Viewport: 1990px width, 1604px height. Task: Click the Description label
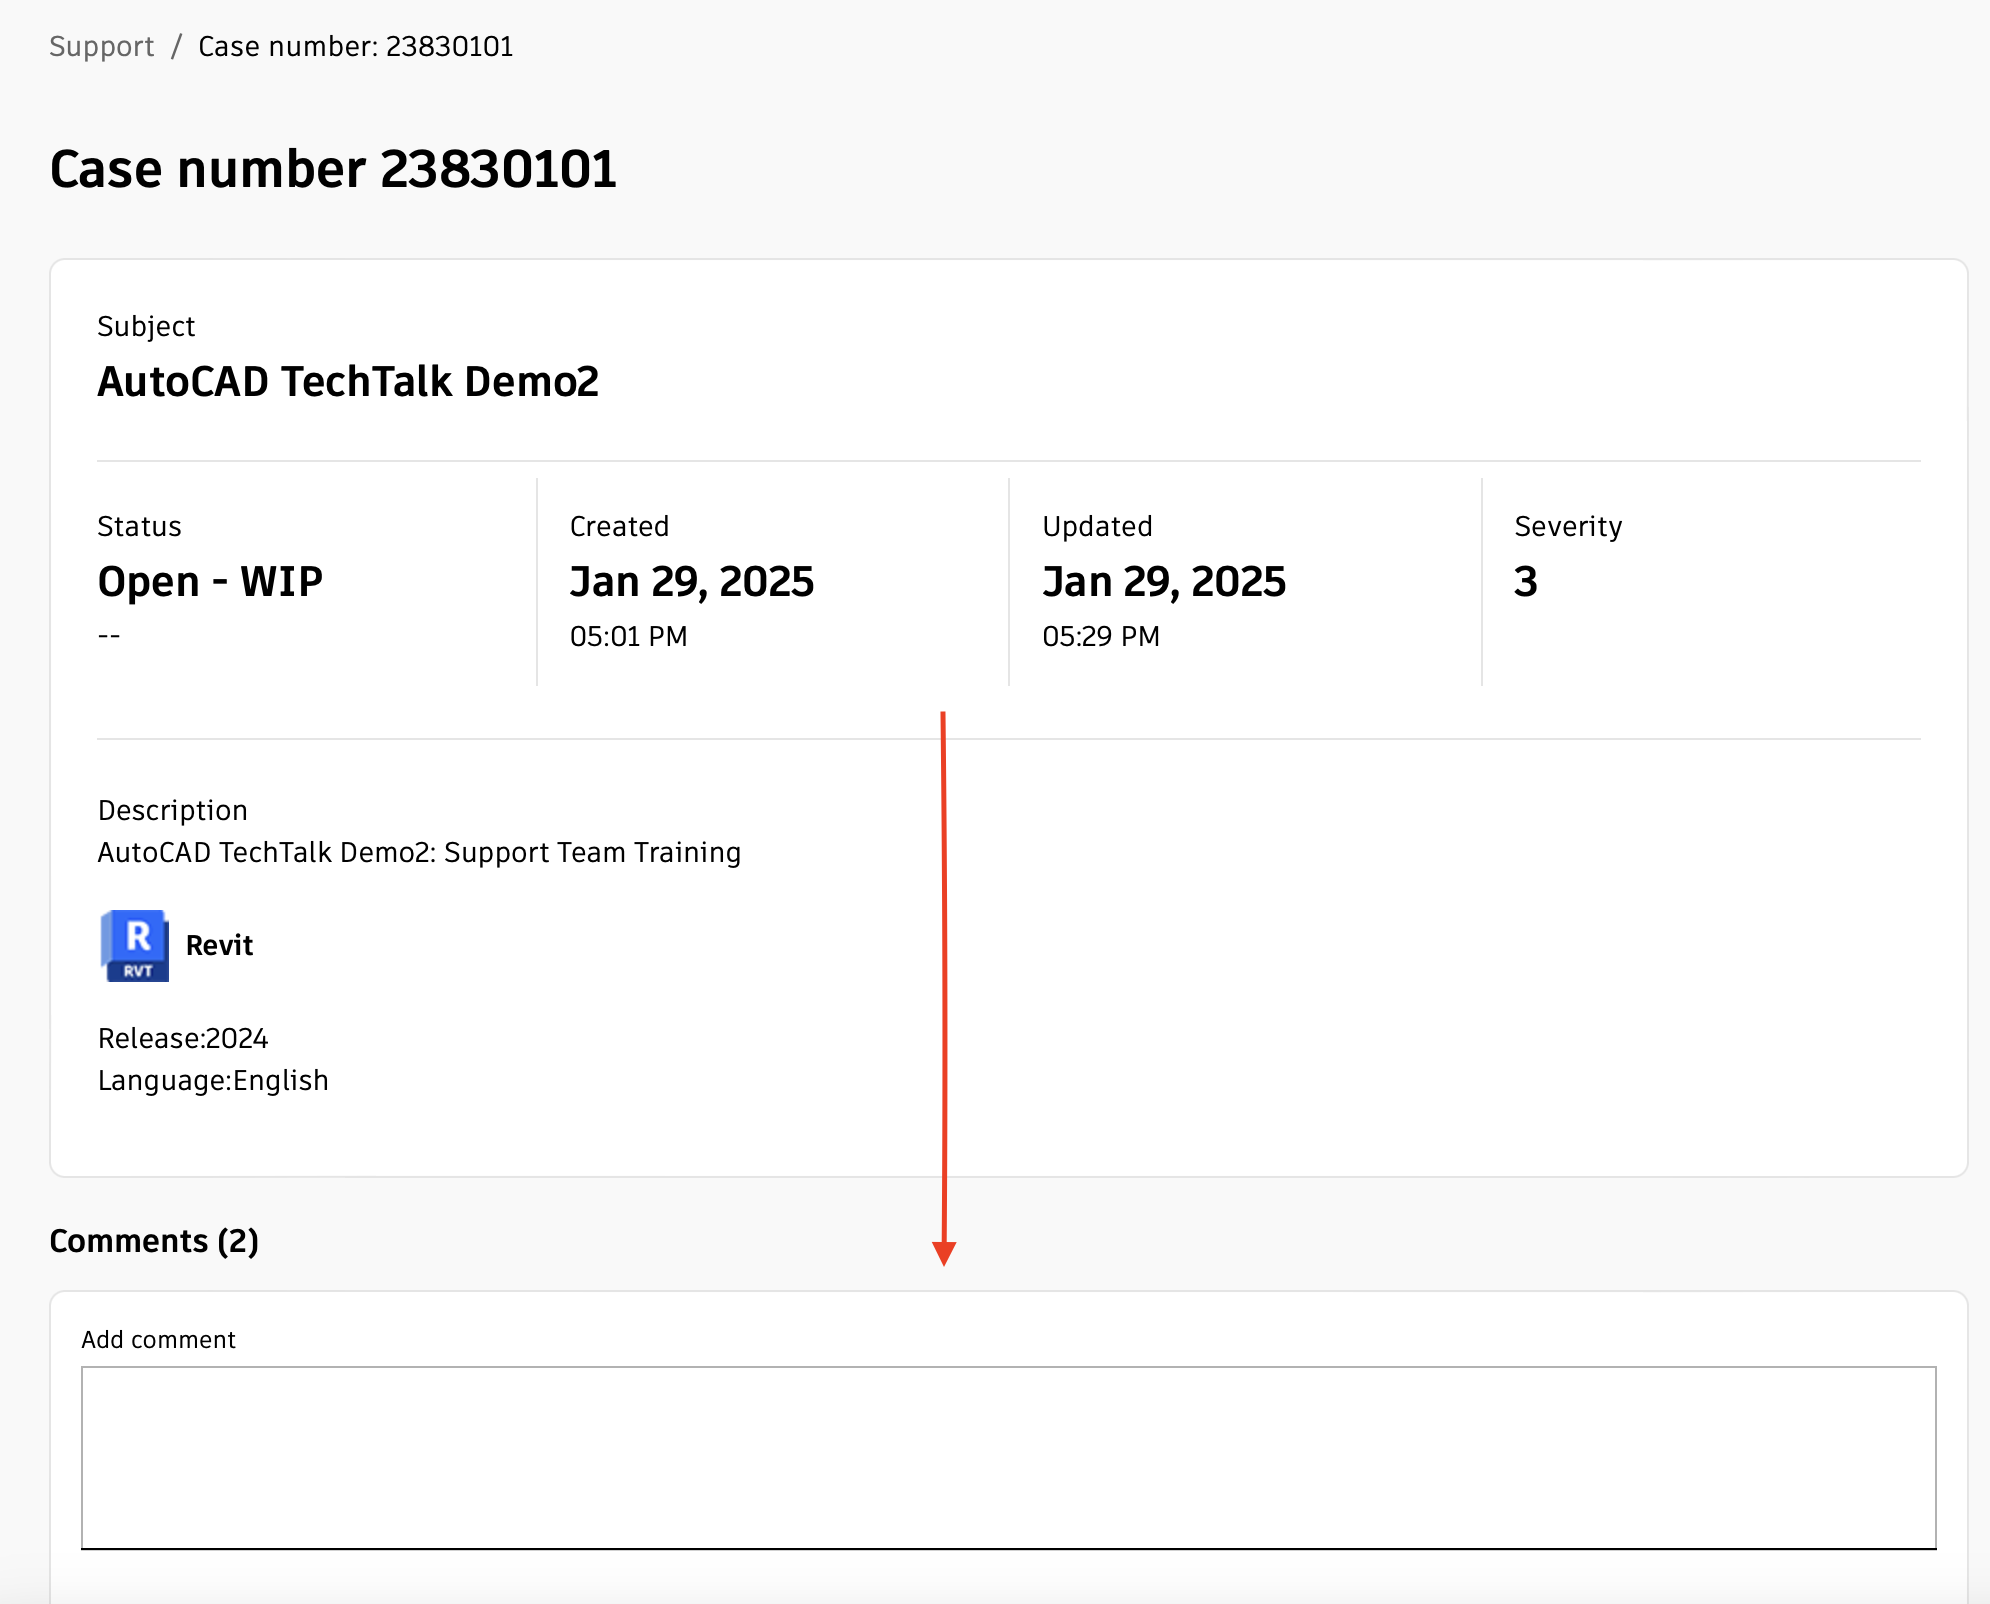click(172, 809)
